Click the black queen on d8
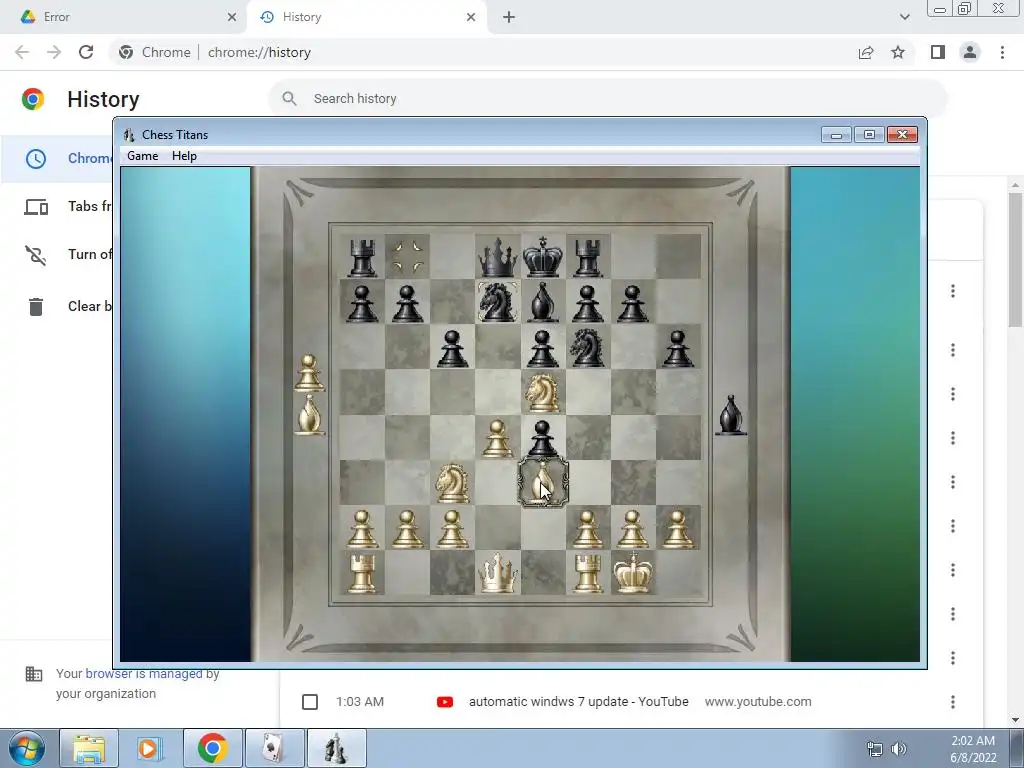The height and width of the screenshot is (768, 1024). pos(498,258)
